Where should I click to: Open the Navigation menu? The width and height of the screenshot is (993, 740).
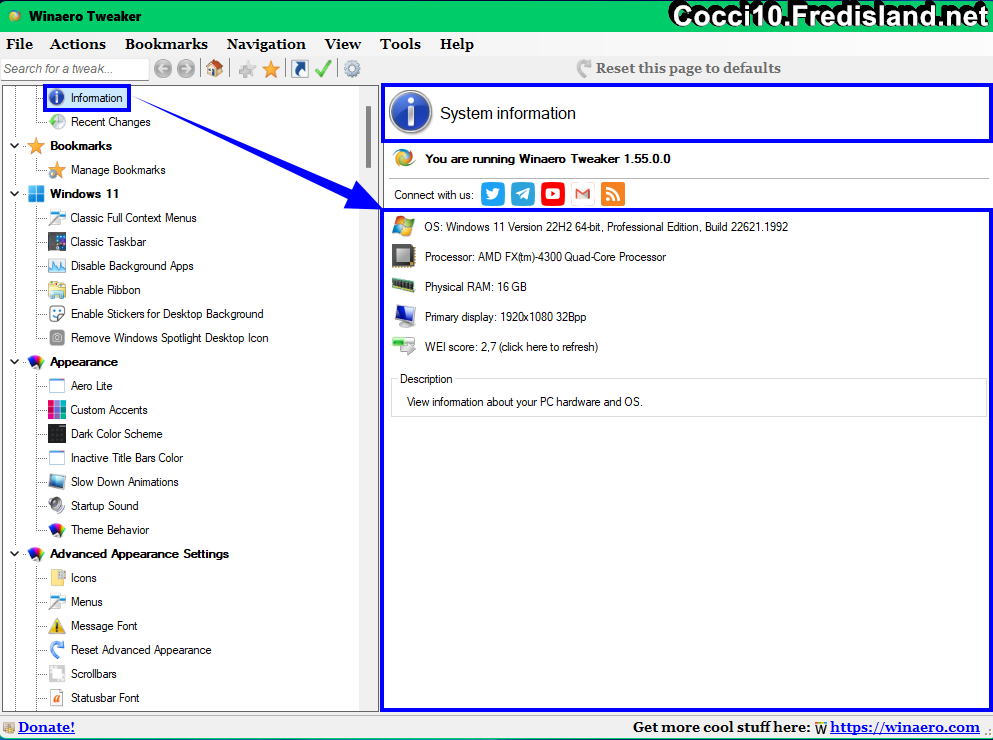[x=266, y=44]
